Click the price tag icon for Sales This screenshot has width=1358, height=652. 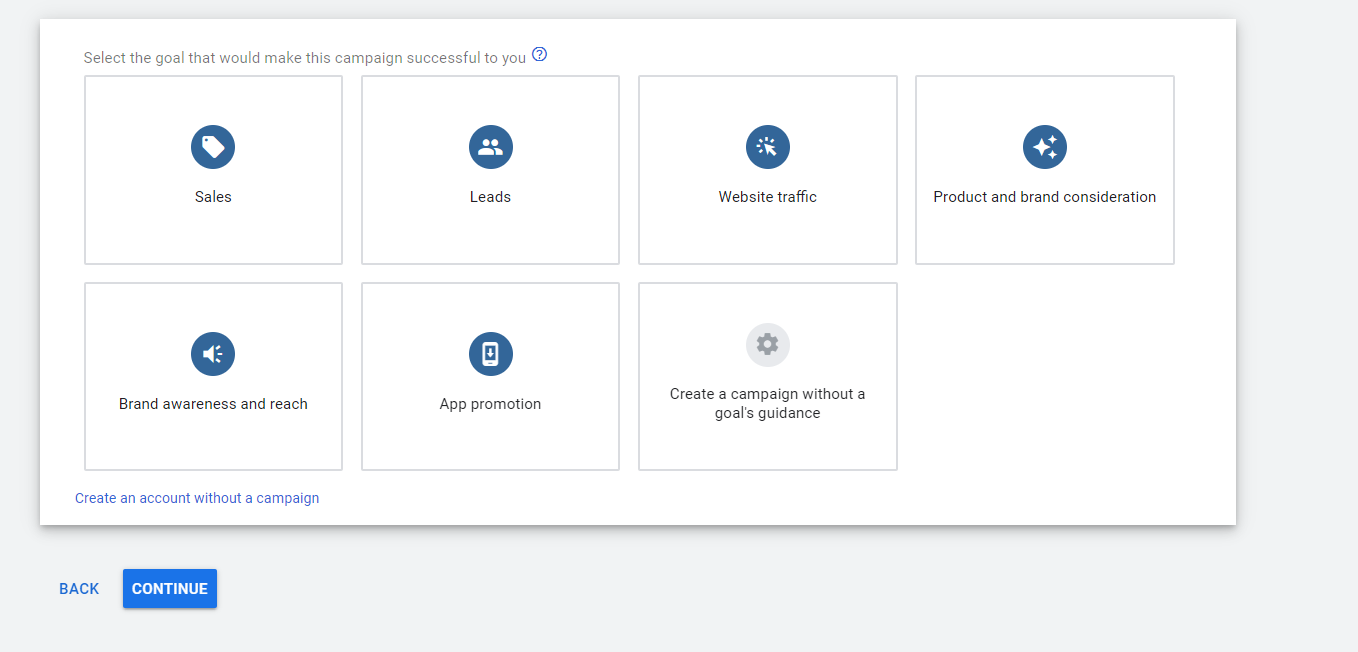click(213, 147)
